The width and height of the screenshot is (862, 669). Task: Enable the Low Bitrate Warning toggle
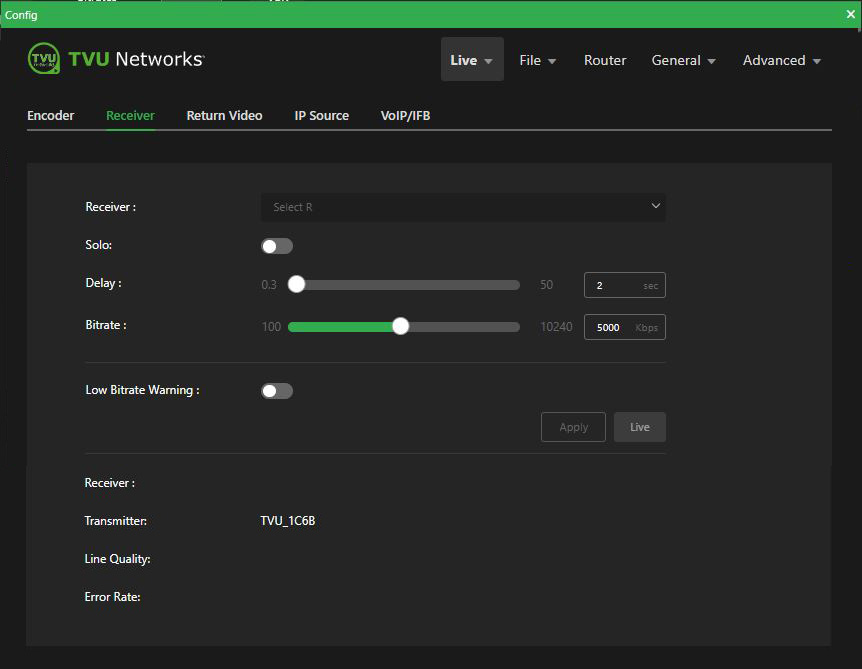[276, 390]
